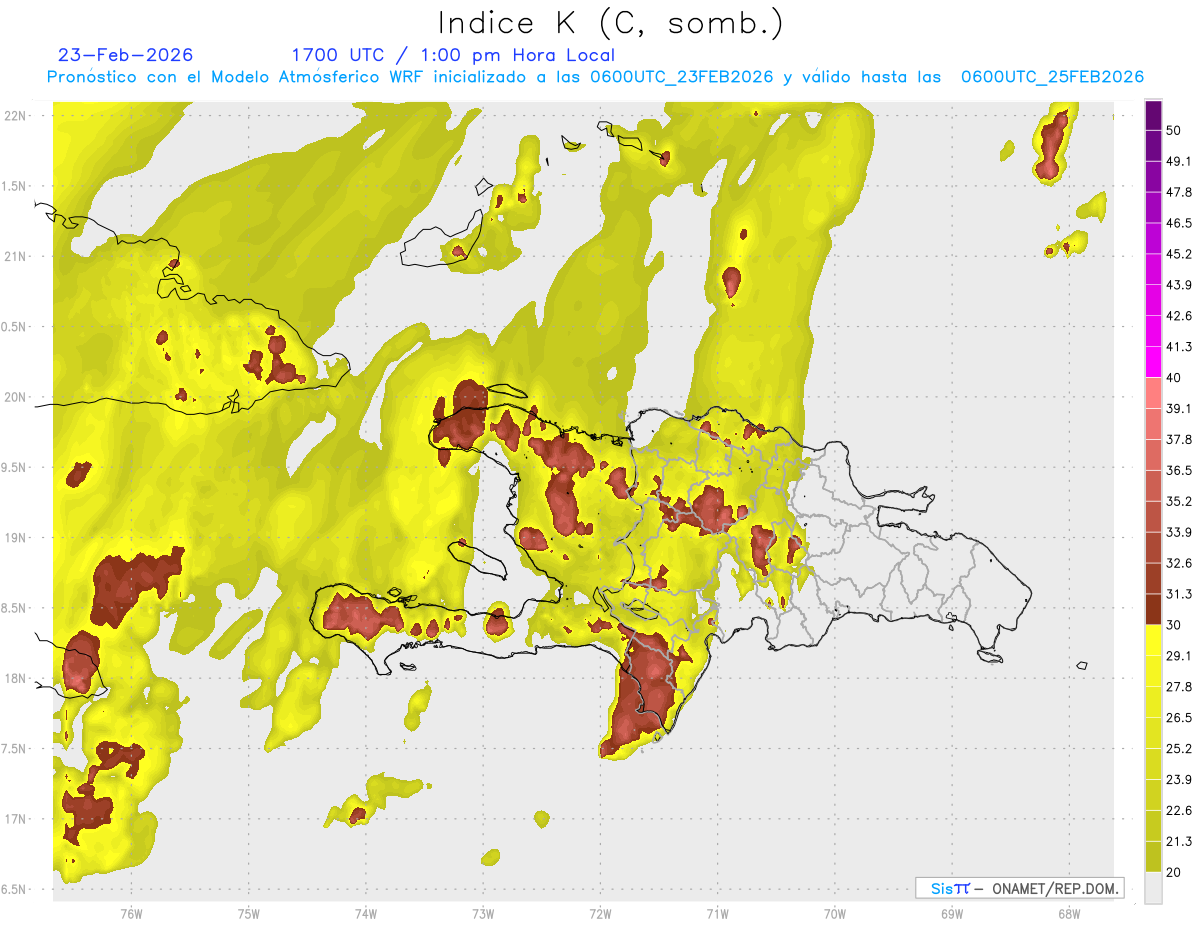1200x927 pixels.
Task: Click the "21N" latitude label
Action: 15,257
